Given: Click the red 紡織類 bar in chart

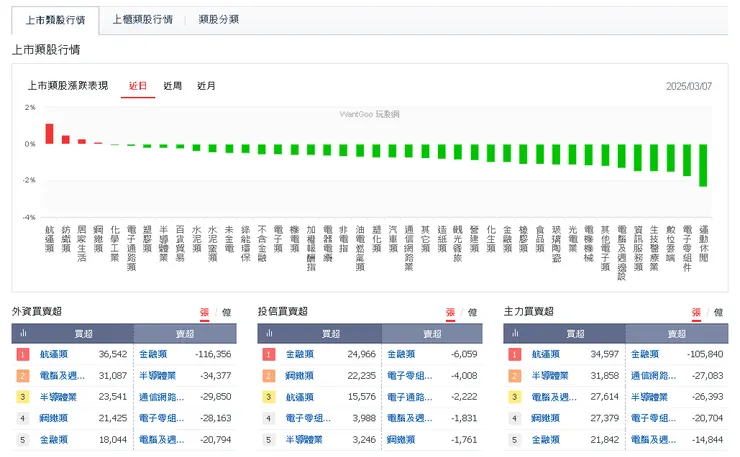Looking at the screenshot, I should coord(66,140).
